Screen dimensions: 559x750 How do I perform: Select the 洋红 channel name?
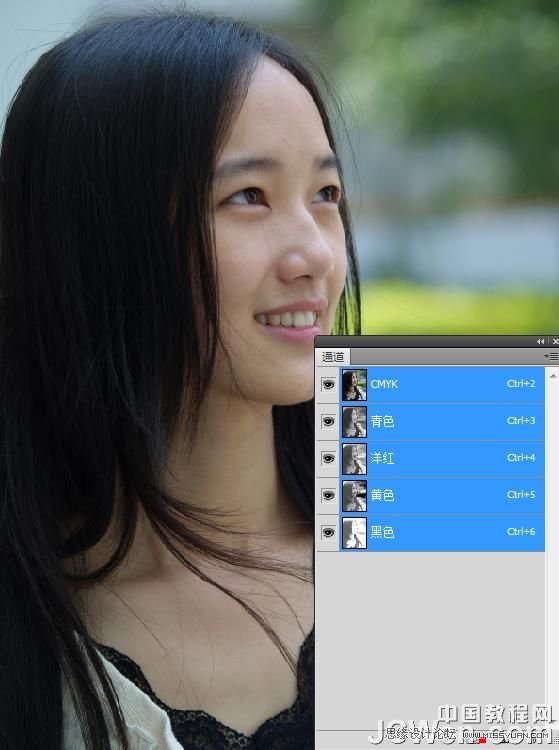[382, 458]
